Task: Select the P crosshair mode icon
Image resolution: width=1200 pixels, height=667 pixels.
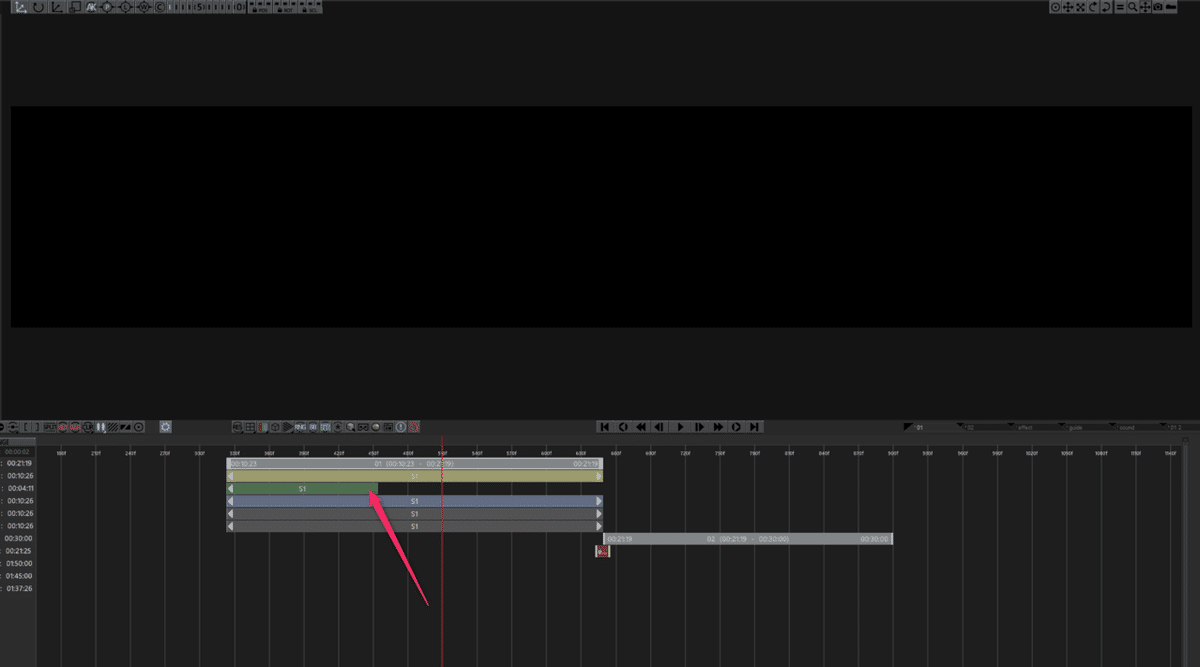Action: click(x=107, y=7)
